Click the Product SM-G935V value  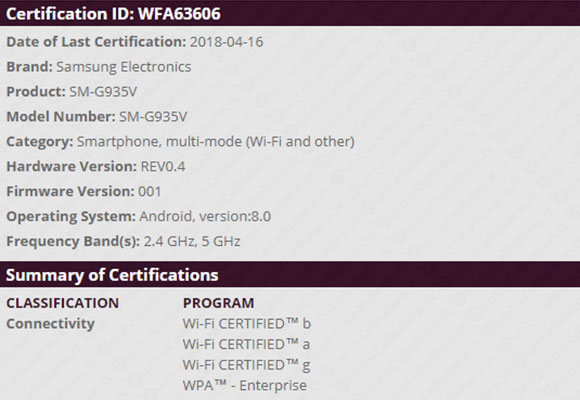103,92
